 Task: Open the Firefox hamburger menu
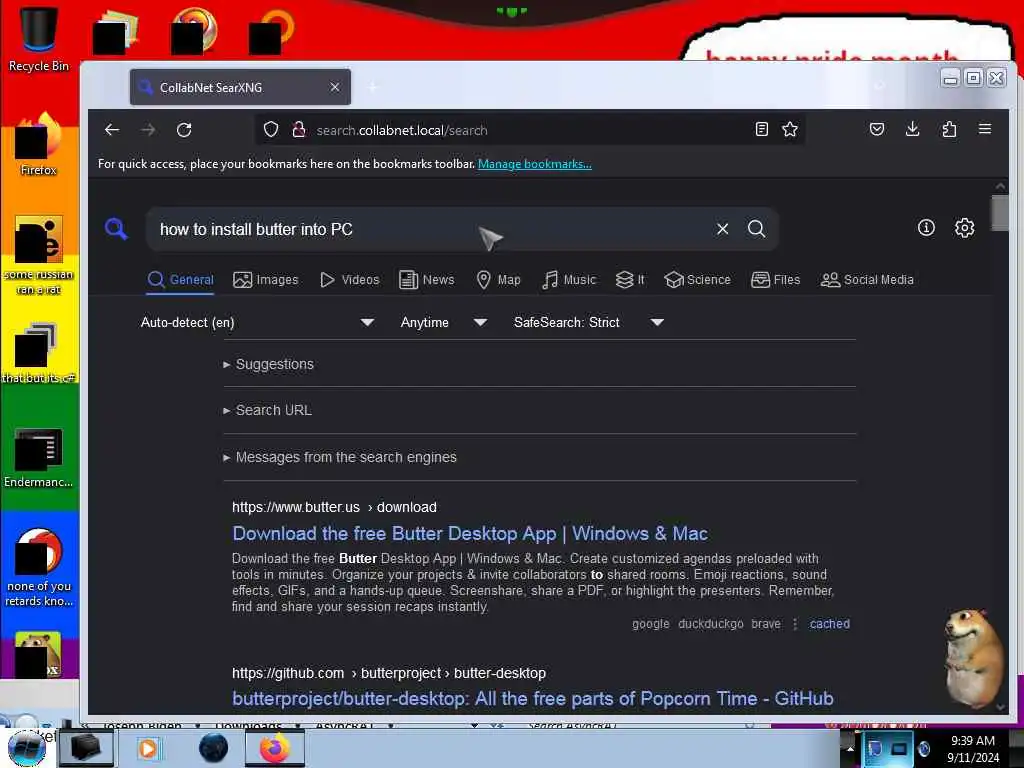pos(985,129)
